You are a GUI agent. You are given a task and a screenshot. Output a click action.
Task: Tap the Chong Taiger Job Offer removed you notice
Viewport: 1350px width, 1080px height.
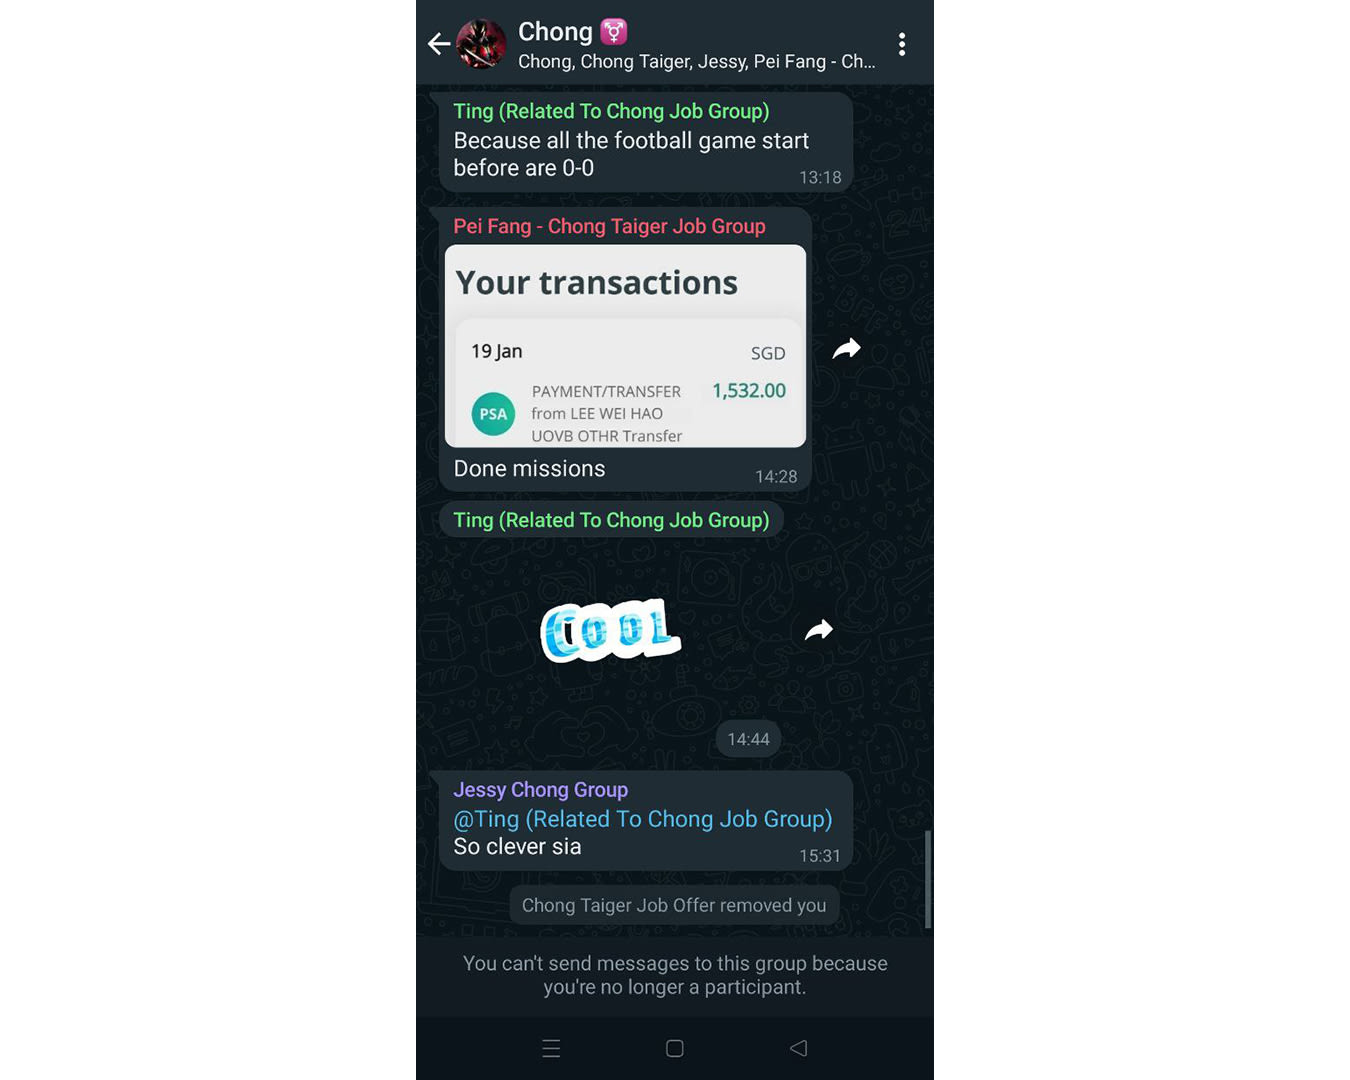pos(674,905)
